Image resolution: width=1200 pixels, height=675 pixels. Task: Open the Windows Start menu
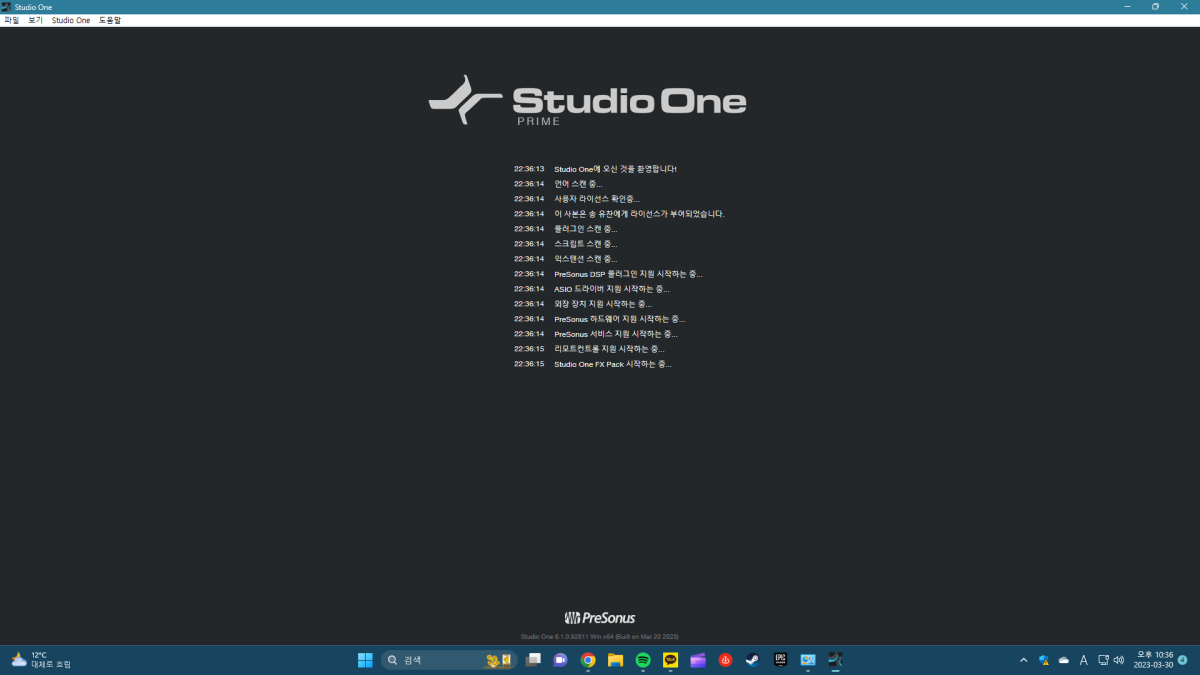365,660
